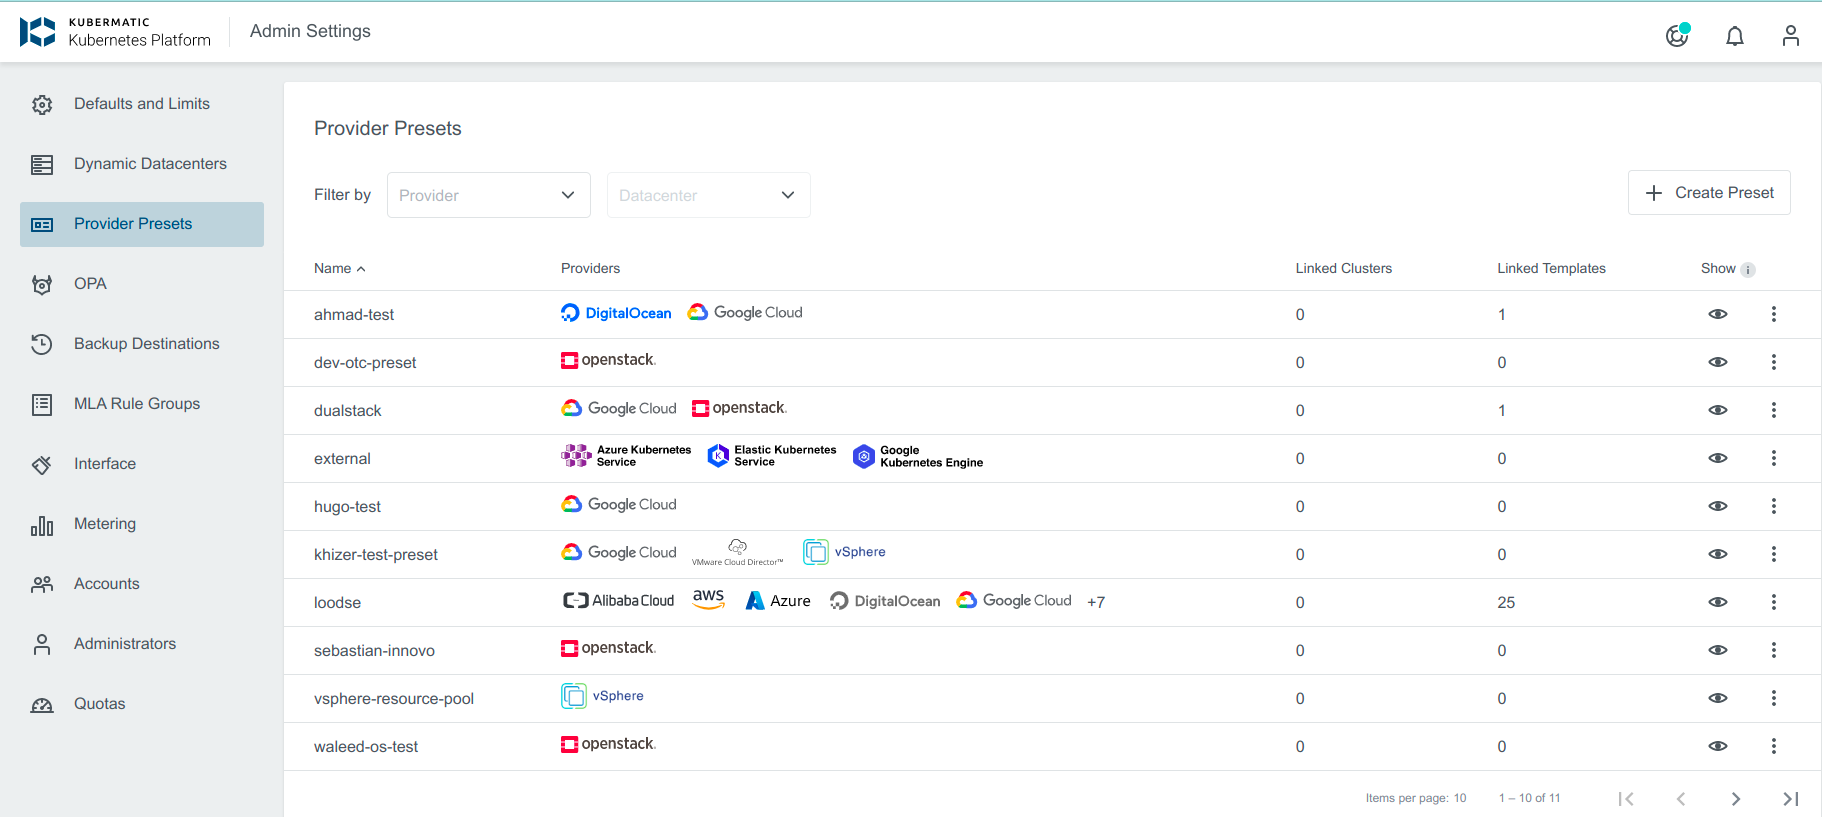1822x817 pixels.
Task: Open the user profile menu icon
Action: click(1791, 36)
